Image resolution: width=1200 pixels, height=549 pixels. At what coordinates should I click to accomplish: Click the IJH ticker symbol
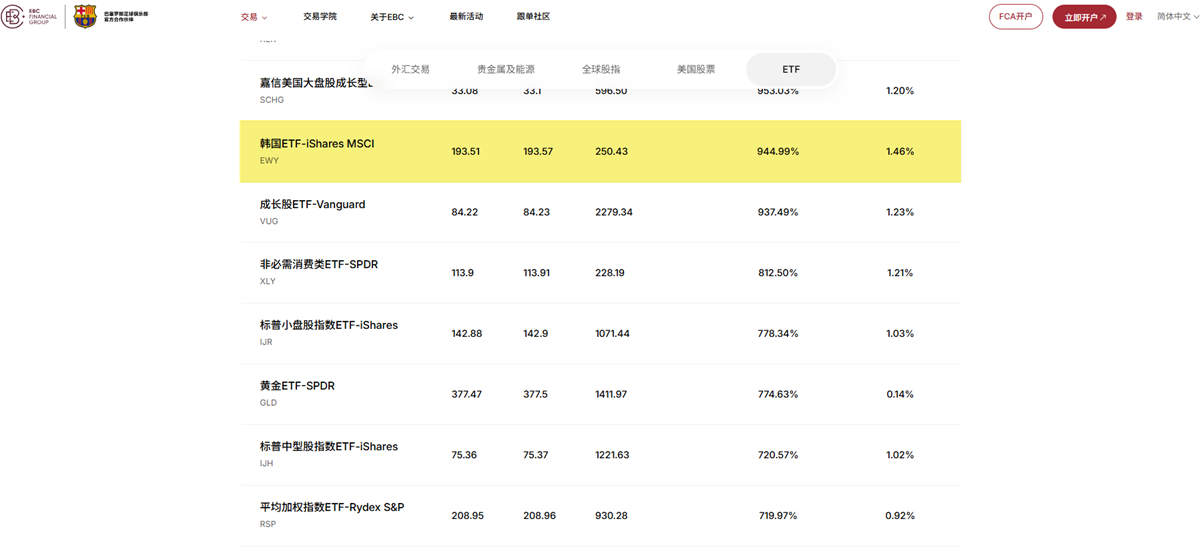click(x=266, y=463)
